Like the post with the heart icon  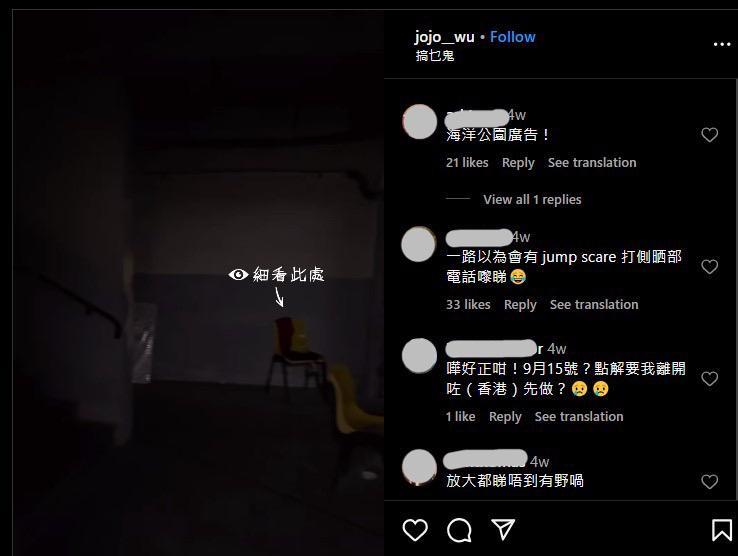coord(415,530)
